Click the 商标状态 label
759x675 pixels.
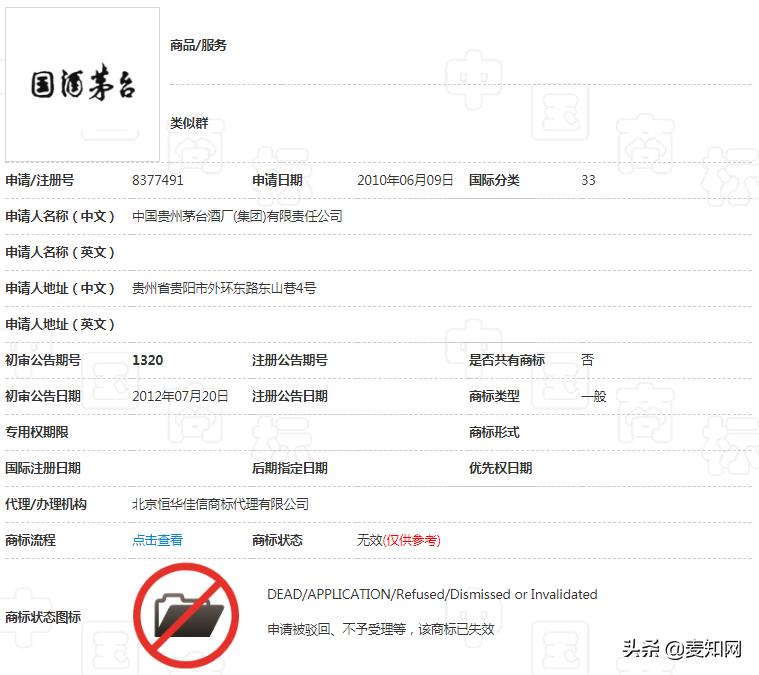click(x=277, y=540)
